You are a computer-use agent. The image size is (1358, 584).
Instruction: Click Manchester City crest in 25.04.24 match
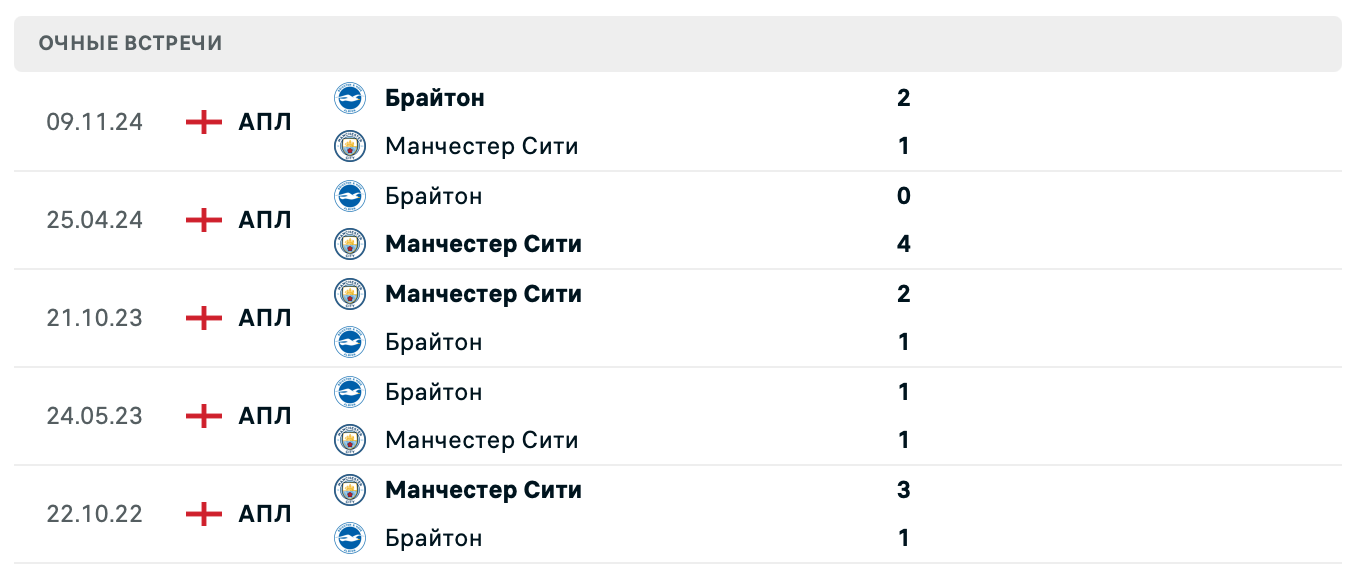click(350, 245)
